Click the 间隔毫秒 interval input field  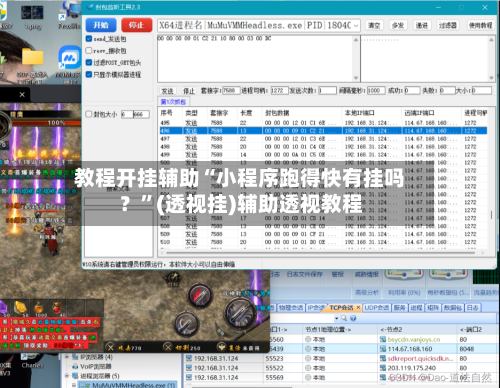click(376, 90)
